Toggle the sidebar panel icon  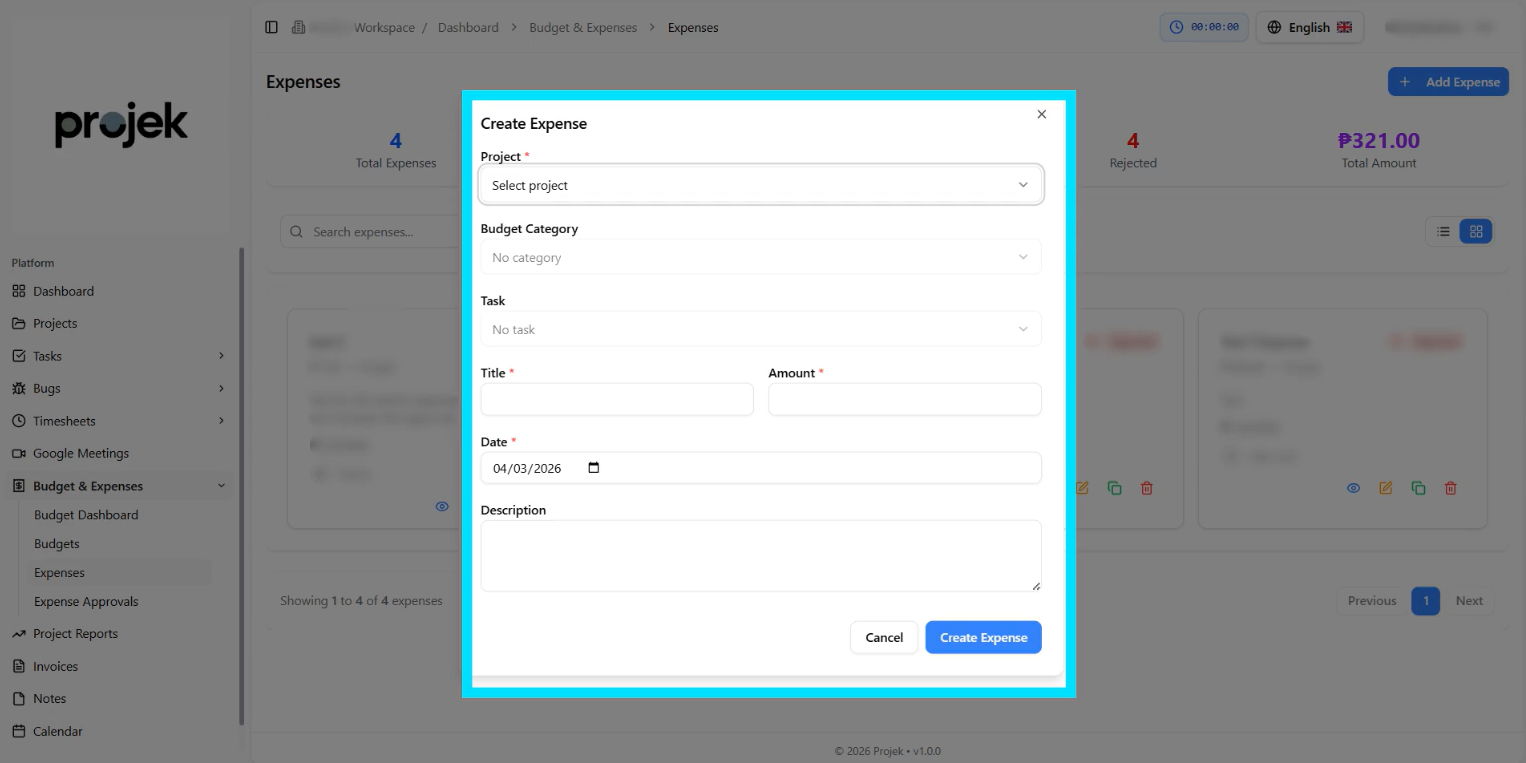pyautogui.click(x=272, y=28)
